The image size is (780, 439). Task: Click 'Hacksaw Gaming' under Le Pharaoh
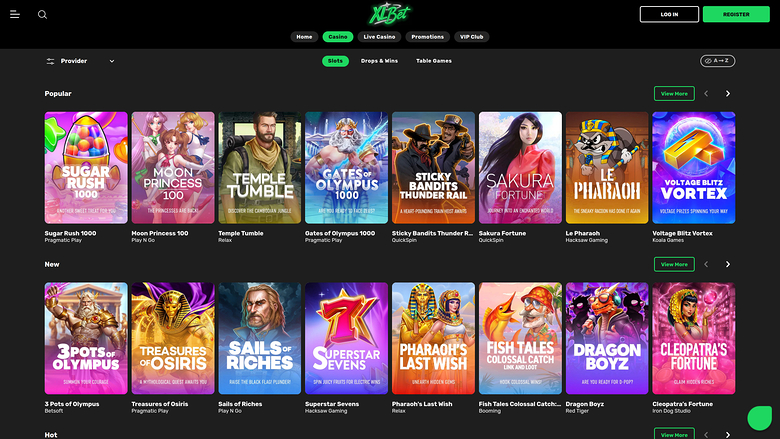pos(586,240)
